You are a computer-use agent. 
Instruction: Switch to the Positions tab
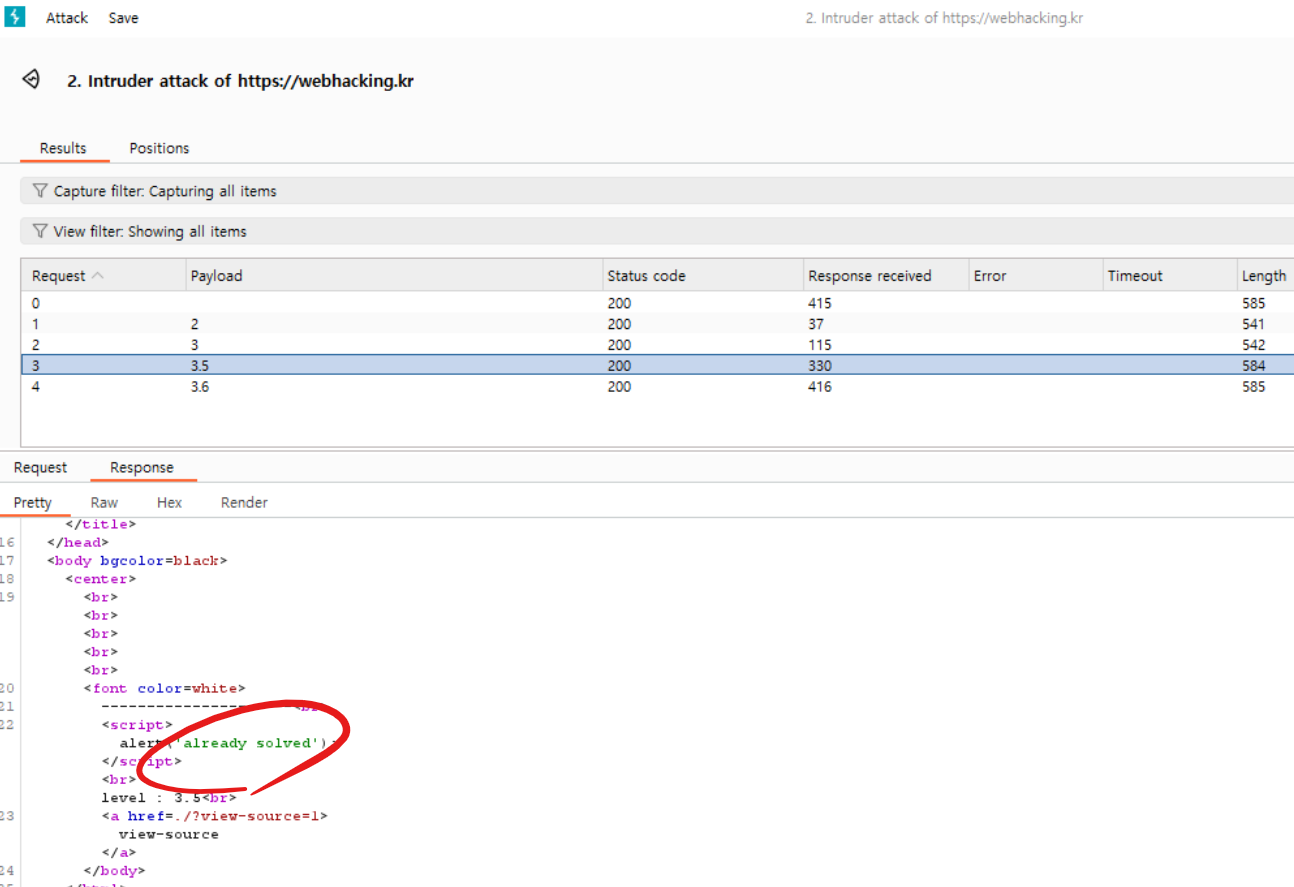pyautogui.click(x=159, y=148)
